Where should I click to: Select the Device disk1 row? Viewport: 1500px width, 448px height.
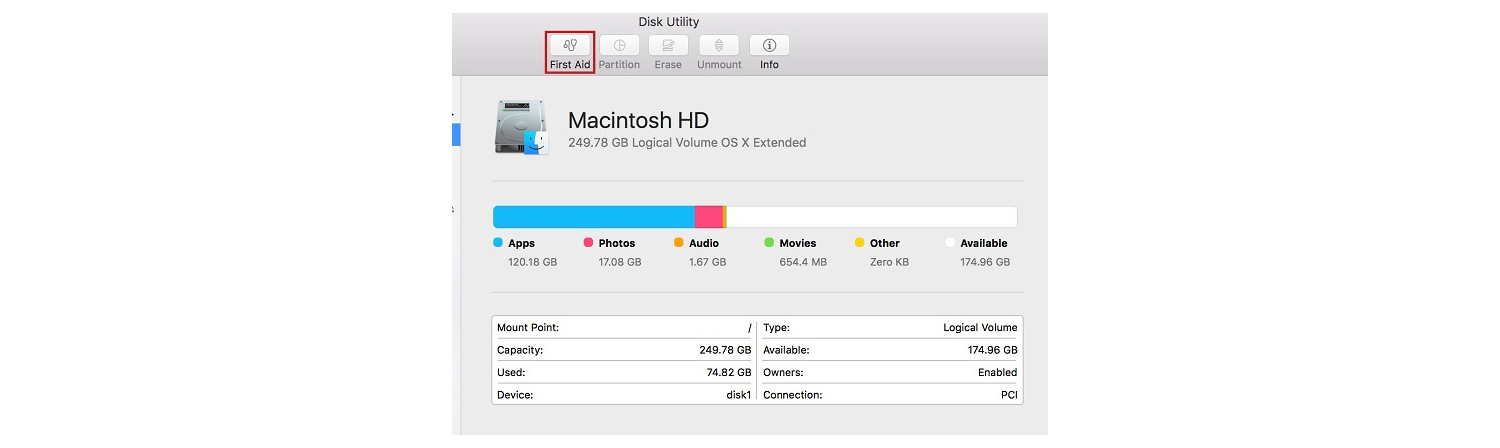[624, 395]
